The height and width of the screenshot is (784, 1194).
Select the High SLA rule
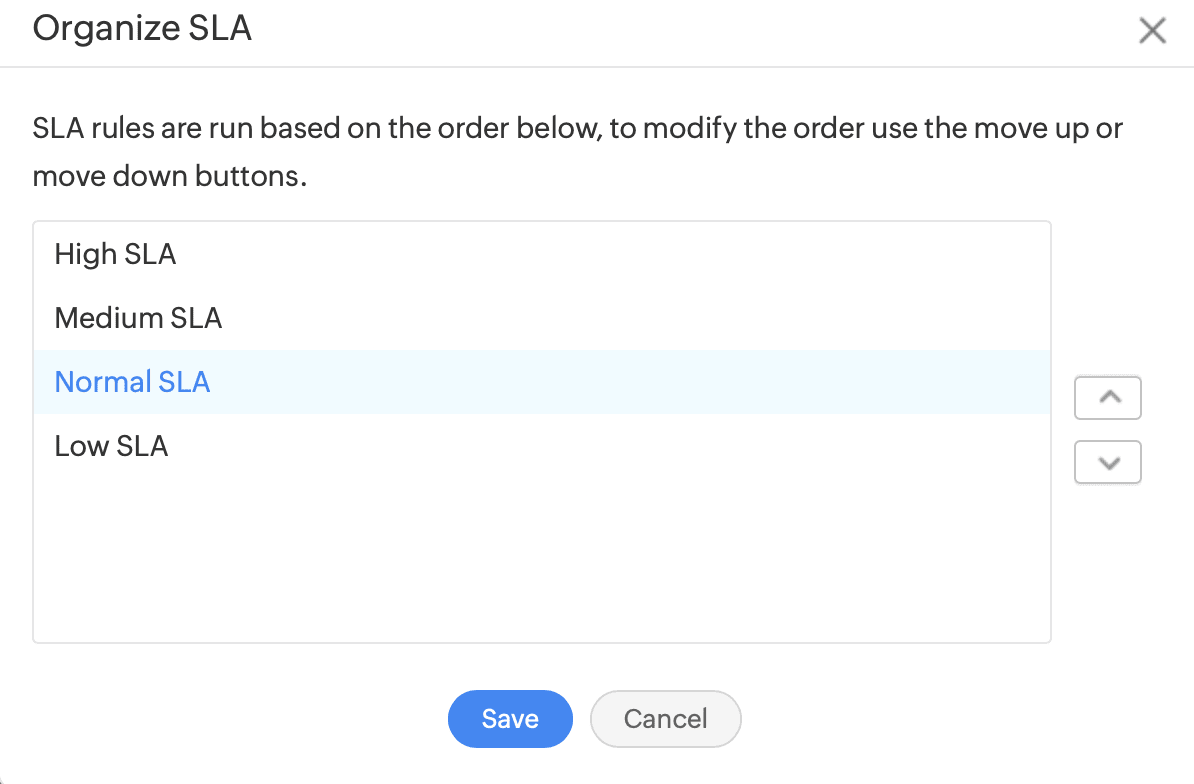tap(115, 254)
